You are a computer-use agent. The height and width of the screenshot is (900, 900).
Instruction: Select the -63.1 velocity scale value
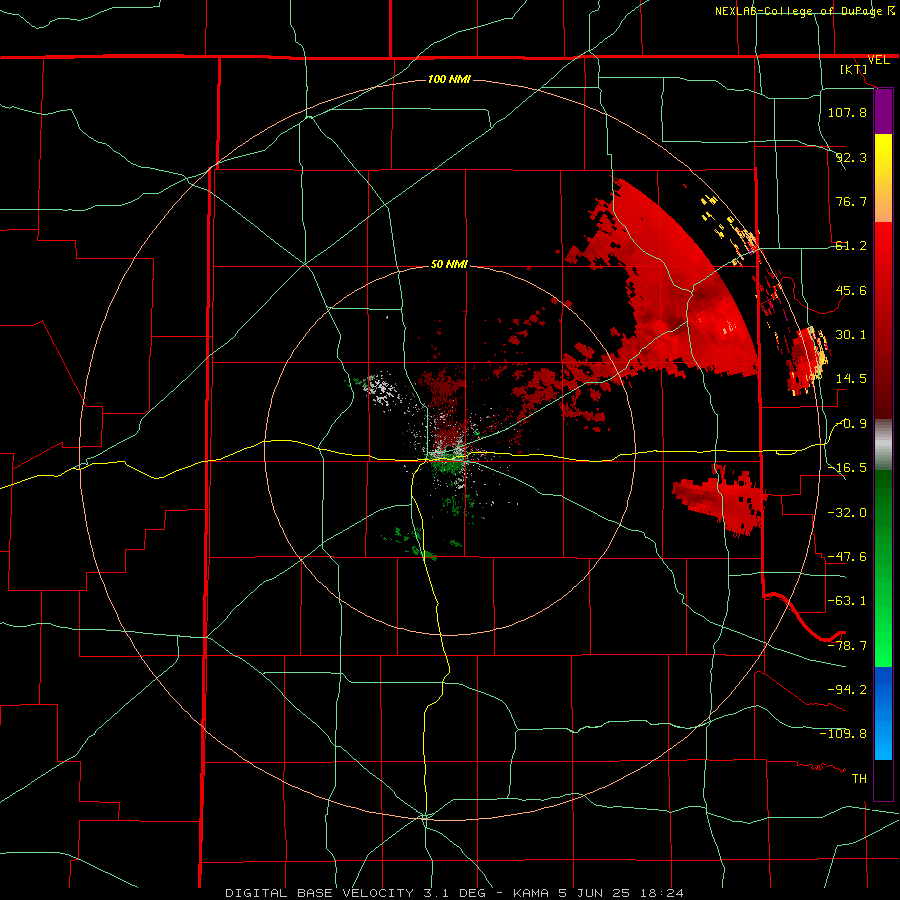click(847, 601)
